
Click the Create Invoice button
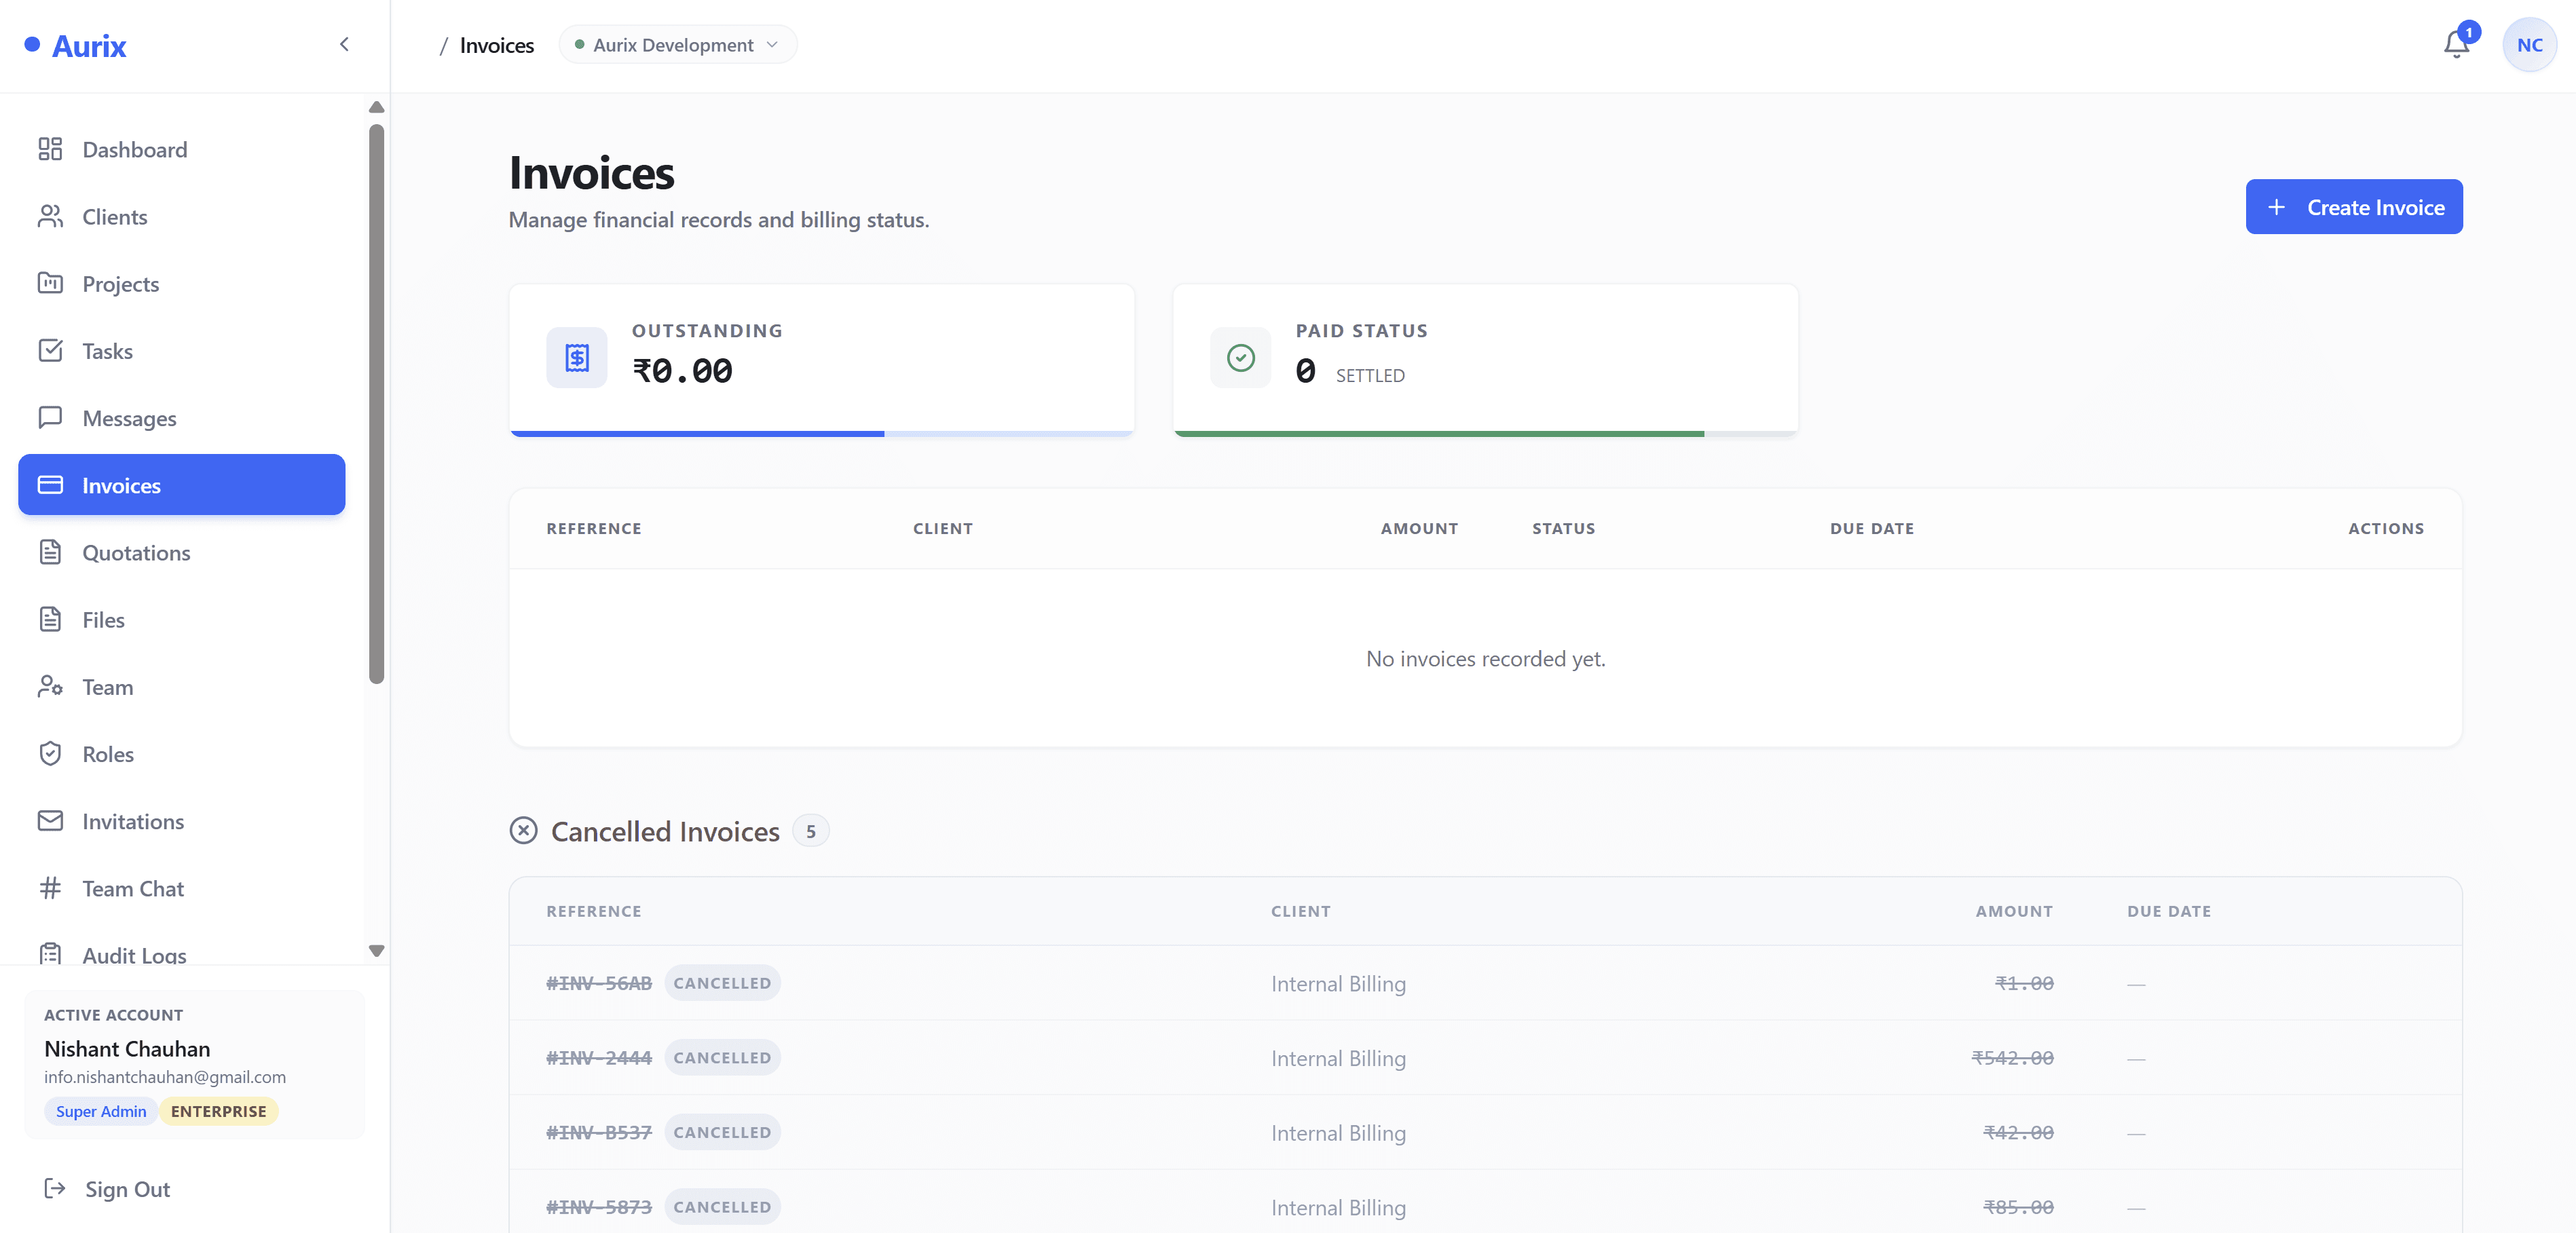click(2354, 207)
